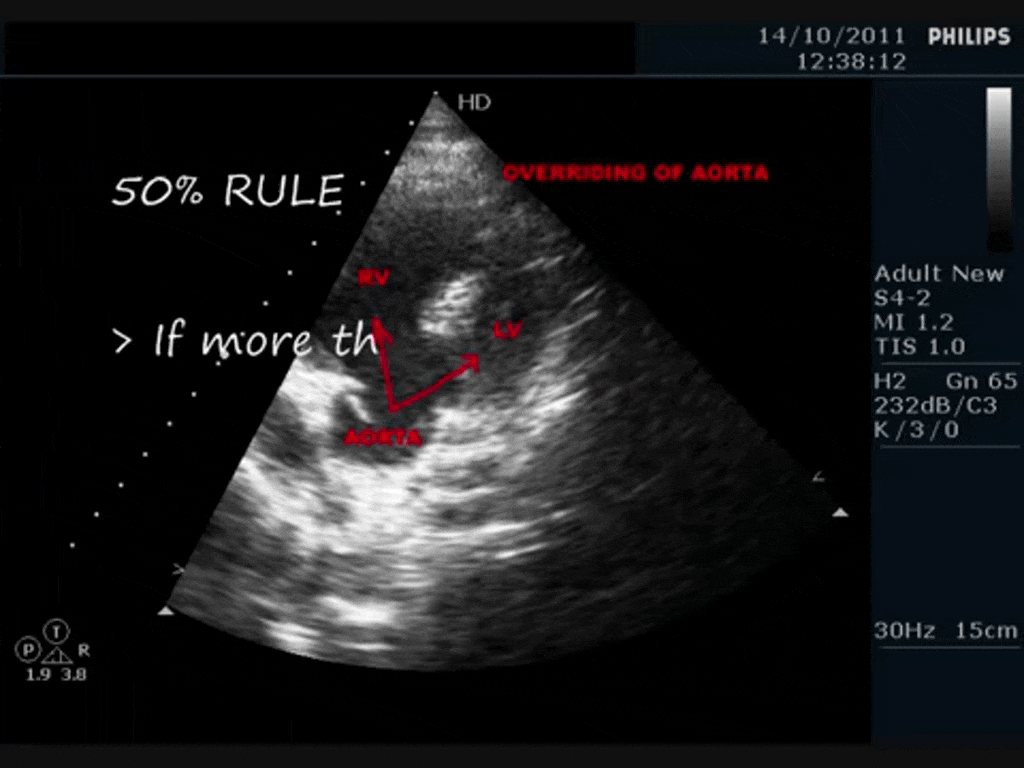
Task: Click the 30Hz frame rate readout
Action: tap(906, 630)
